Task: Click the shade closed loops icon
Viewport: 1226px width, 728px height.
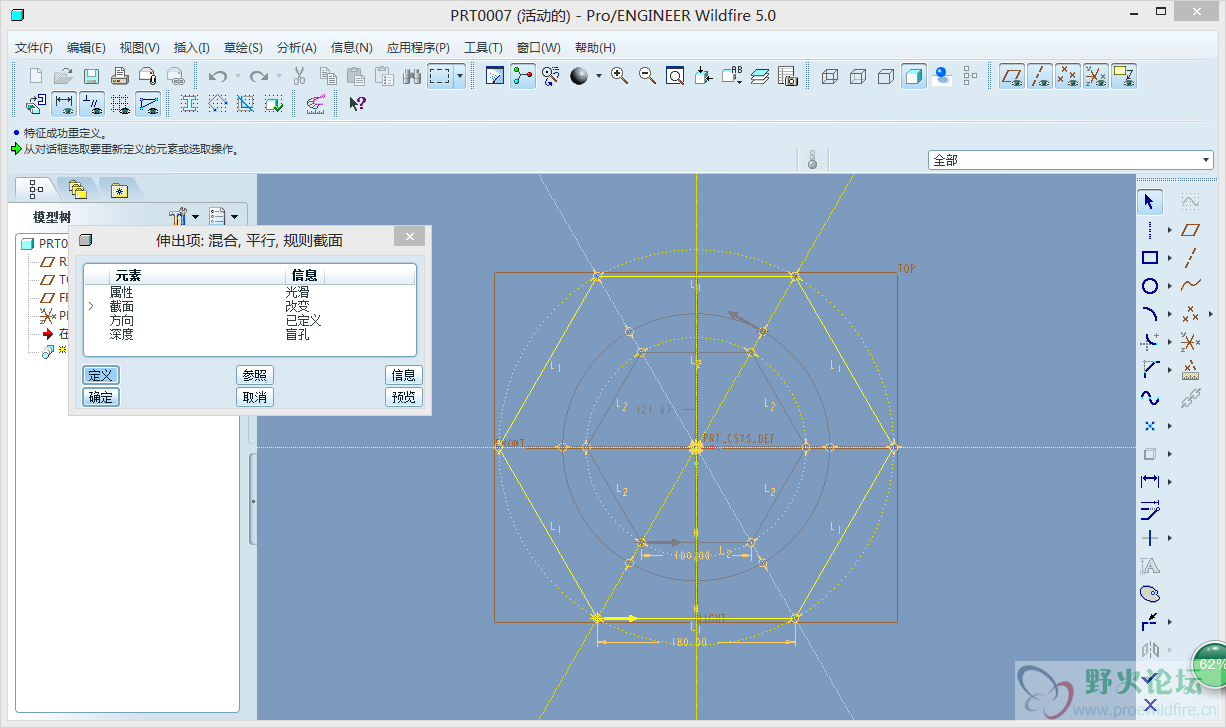Action: pos(189,102)
